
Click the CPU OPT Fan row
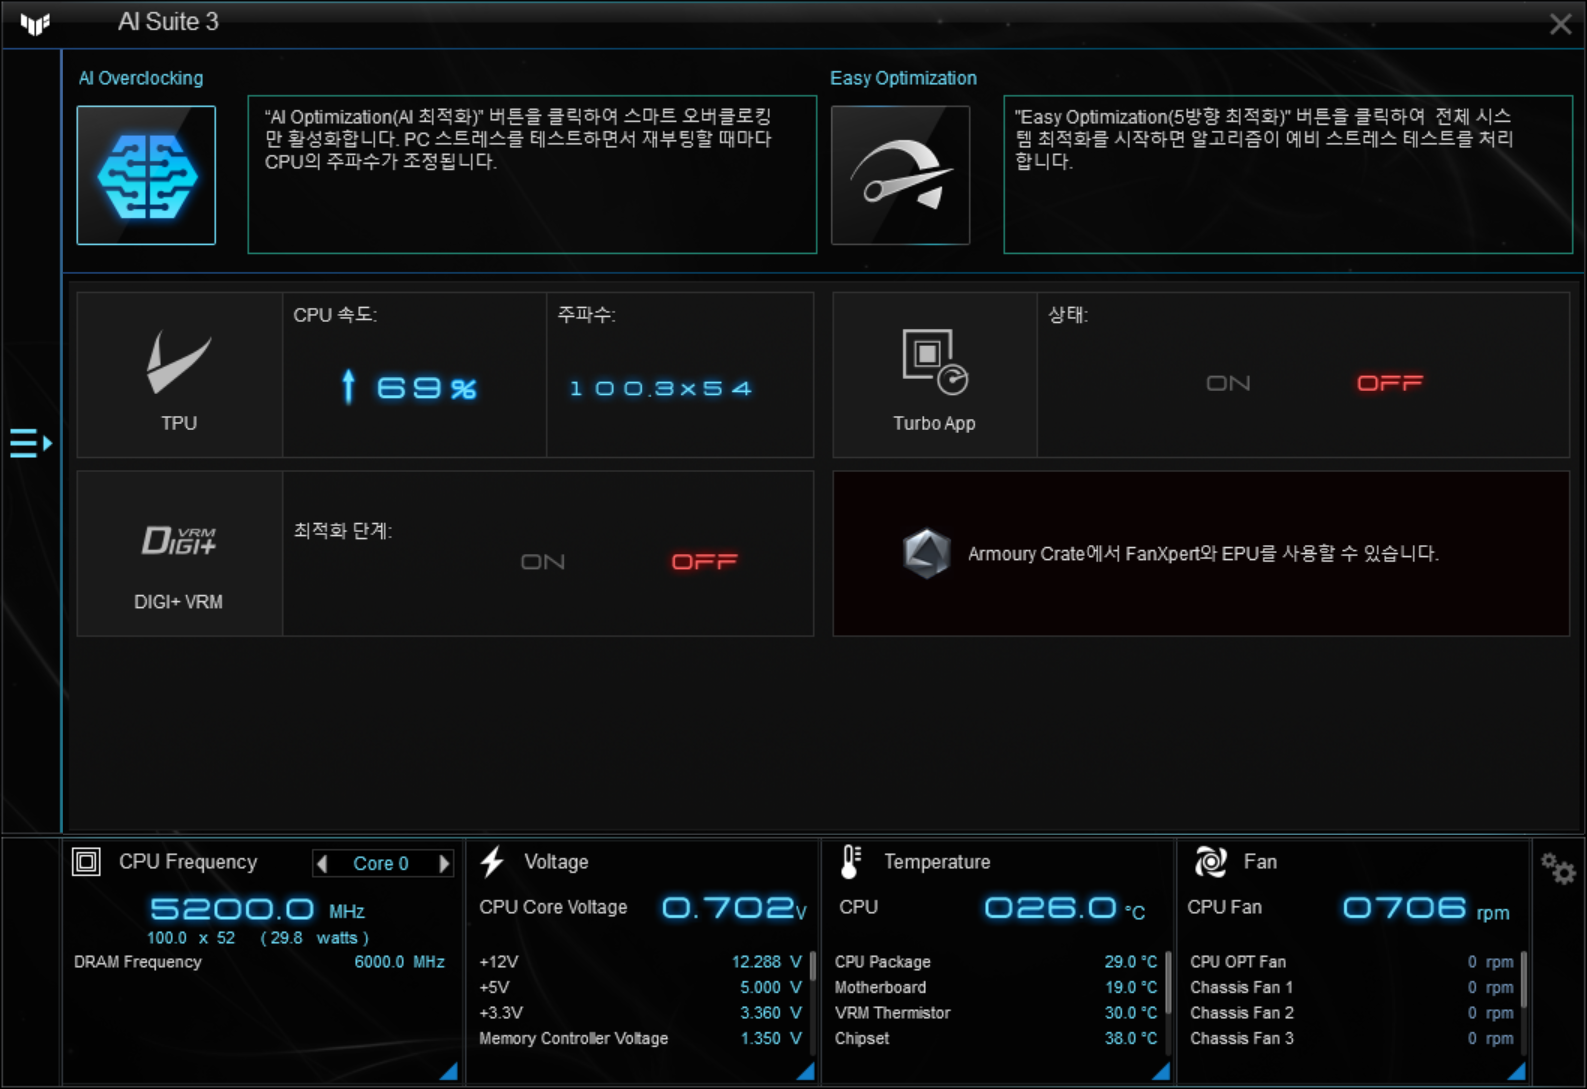[1352, 962]
